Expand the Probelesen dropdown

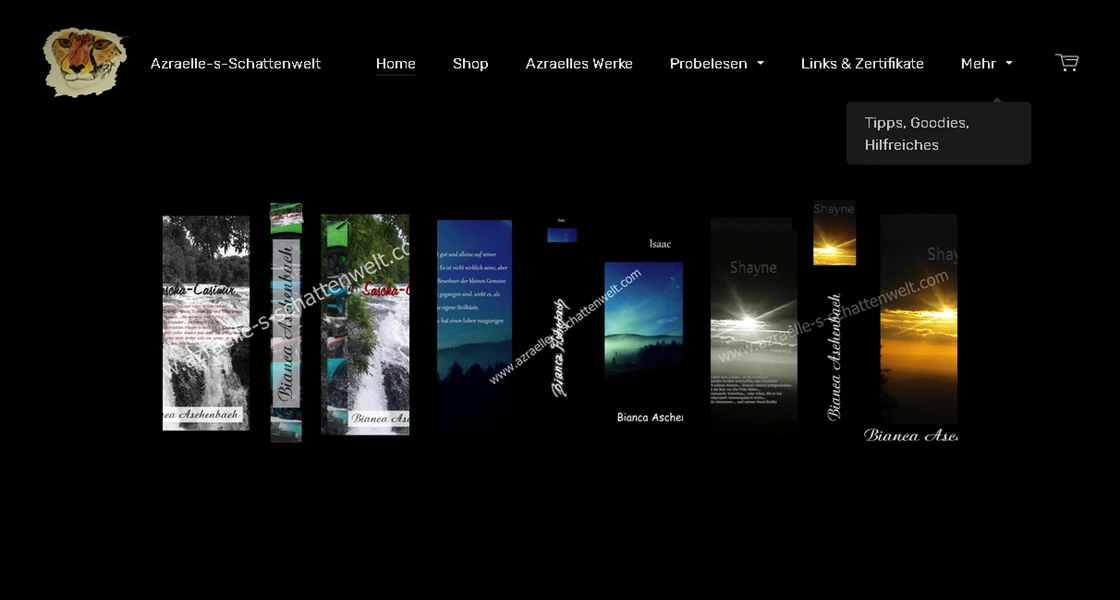tap(716, 63)
